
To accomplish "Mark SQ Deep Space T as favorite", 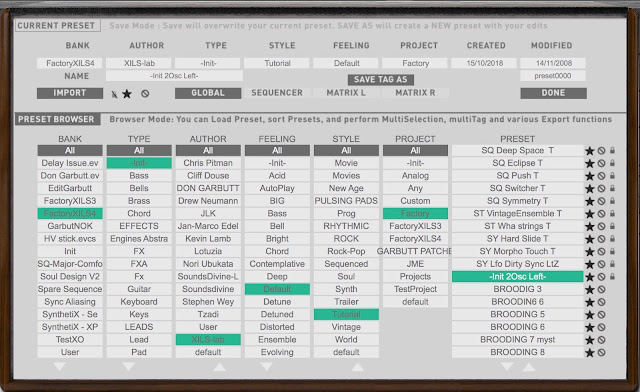I will (589, 151).
